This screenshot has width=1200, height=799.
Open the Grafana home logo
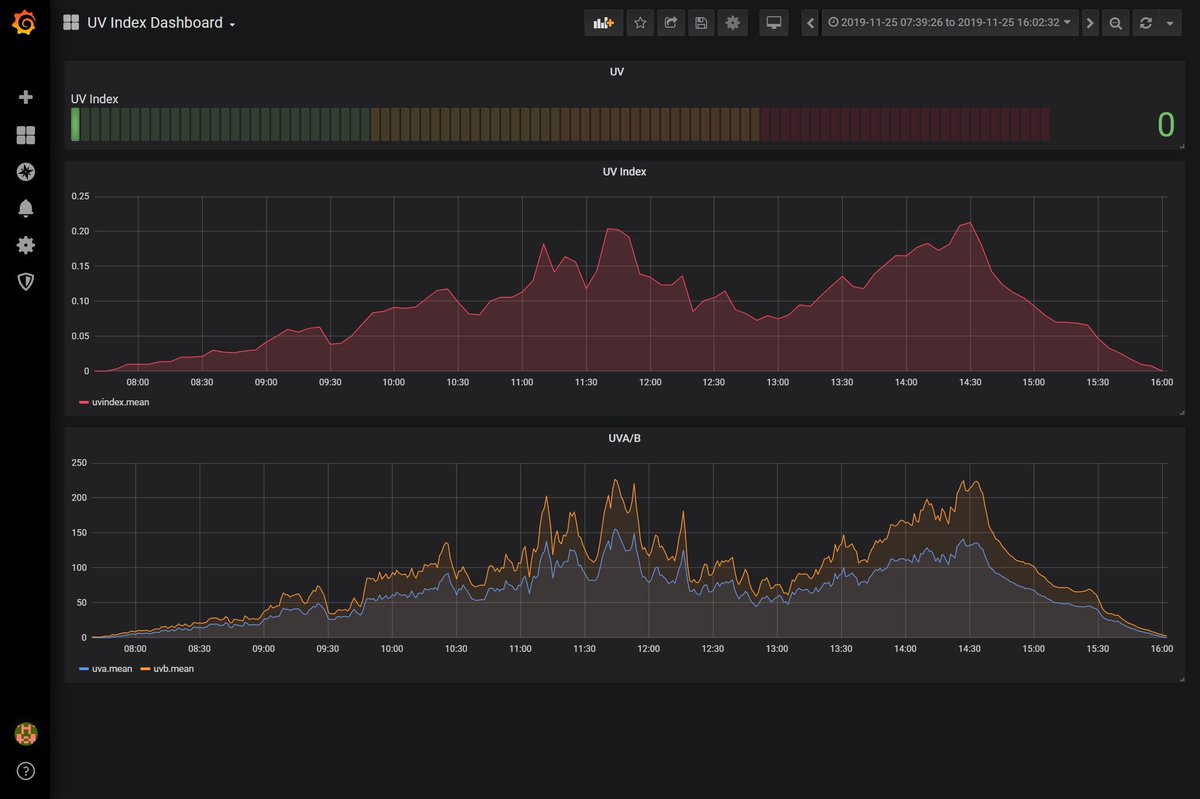coord(25,22)
